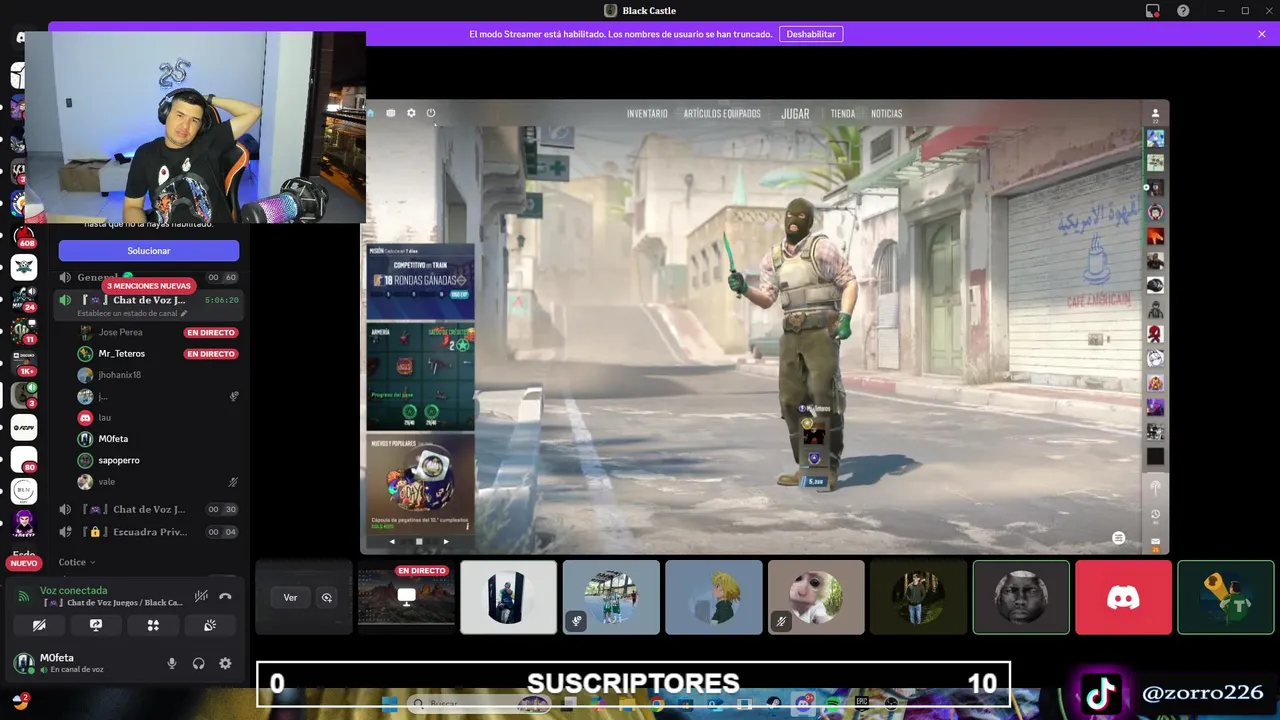Image resolution: width=1280 pixels, height=720 pixels.
Task: Open the EA FC server icon
Action: [x=24, y=427]
